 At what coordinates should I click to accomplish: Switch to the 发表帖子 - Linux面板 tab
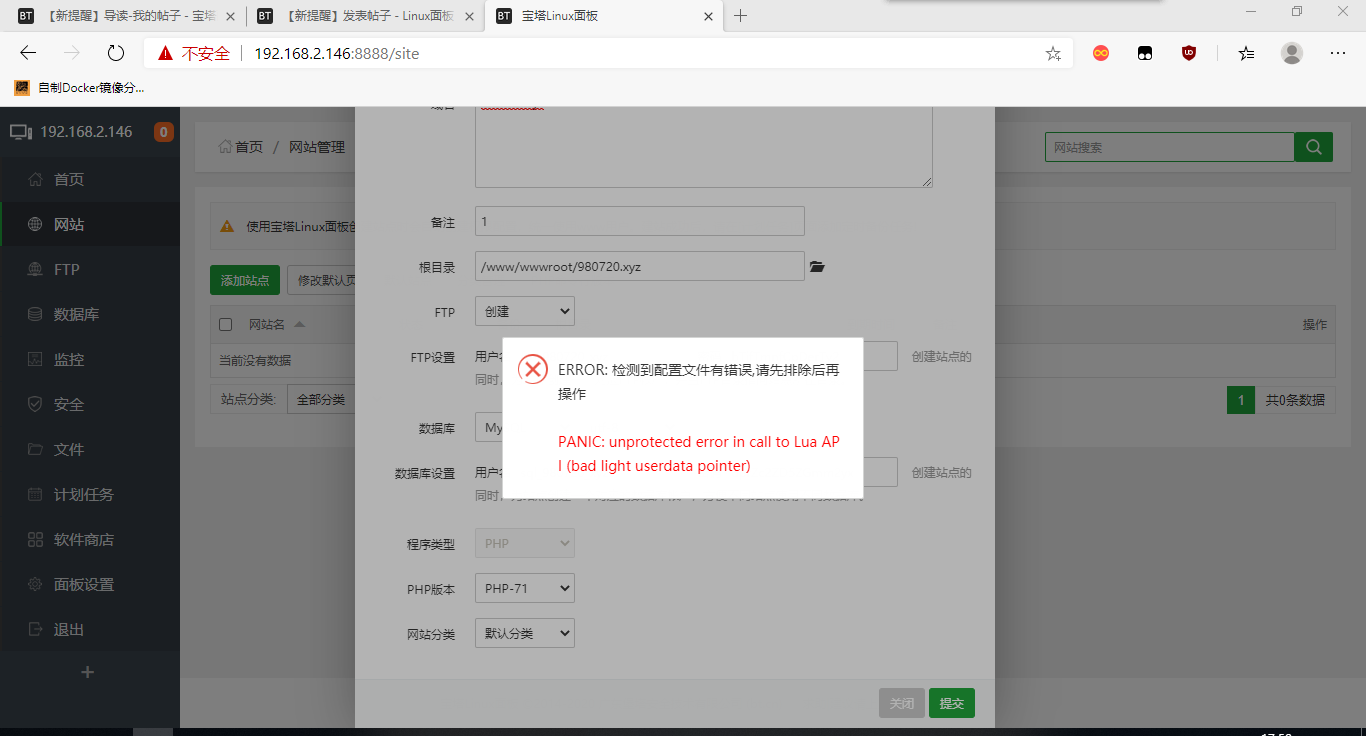click(364, 16)
